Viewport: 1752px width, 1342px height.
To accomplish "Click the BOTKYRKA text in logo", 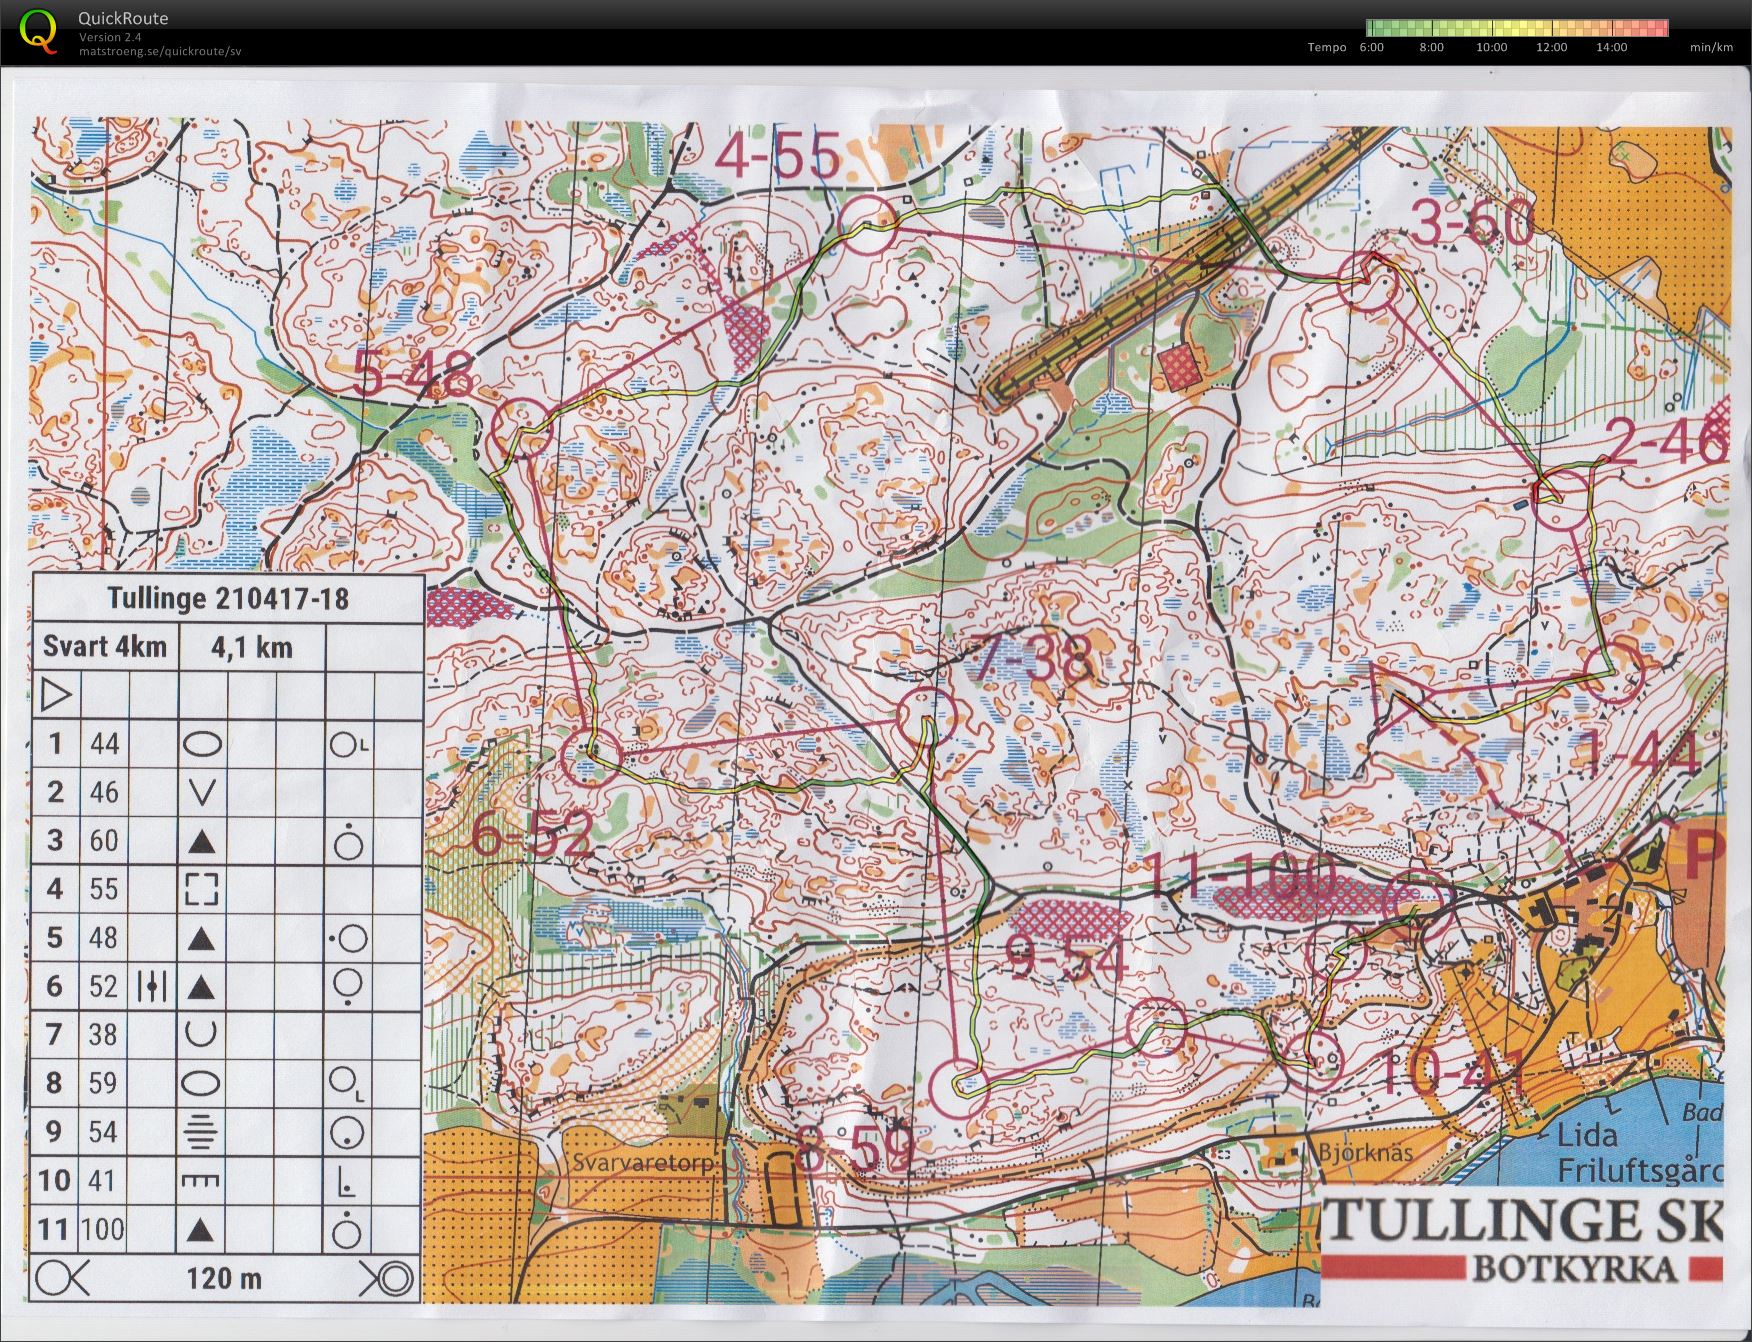I will [x=1575, y=1269].
